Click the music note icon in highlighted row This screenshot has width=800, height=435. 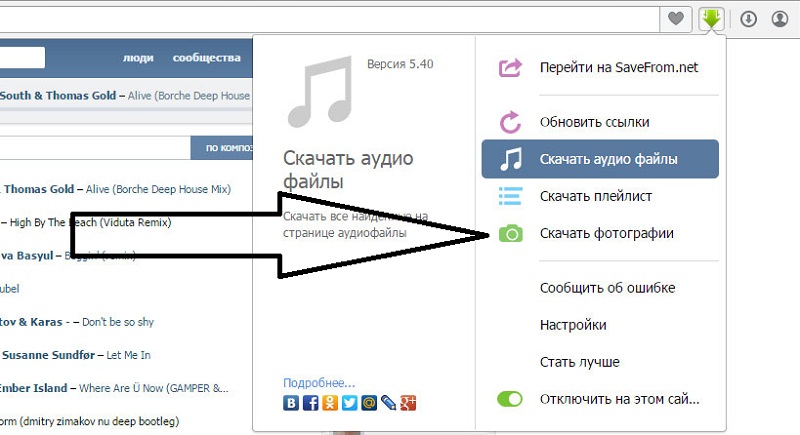(x=511, y=159)
